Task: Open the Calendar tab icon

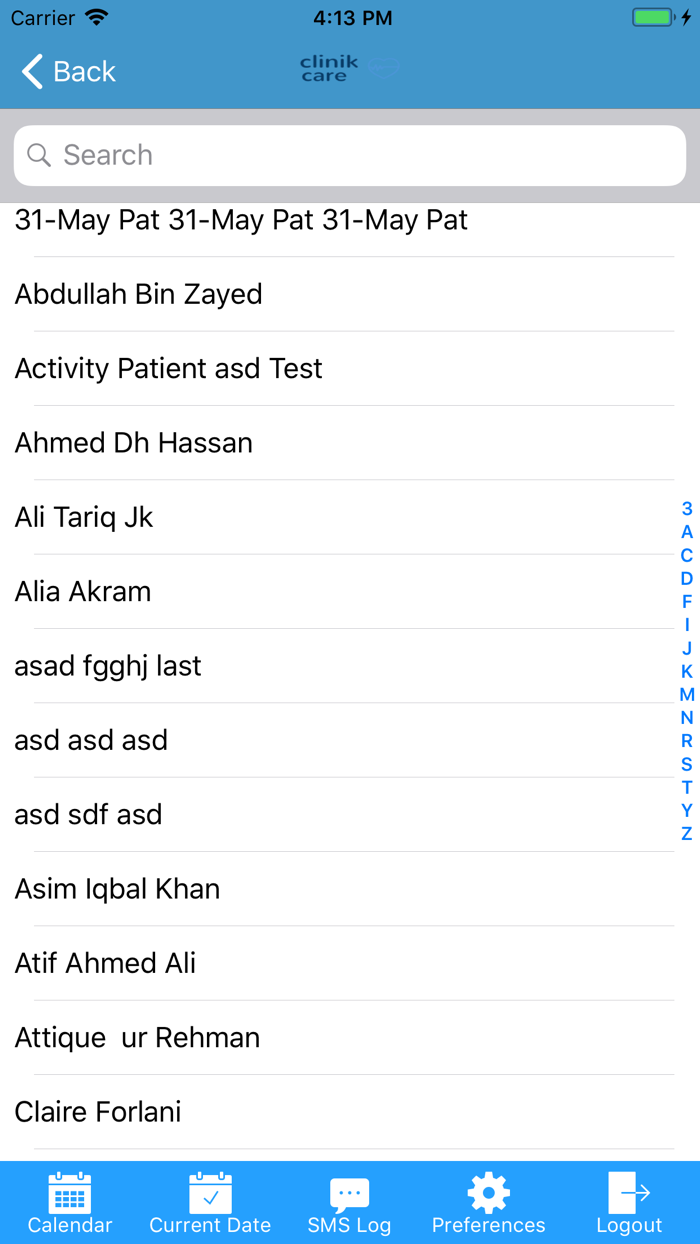Action: click(x=70, y=1193)
